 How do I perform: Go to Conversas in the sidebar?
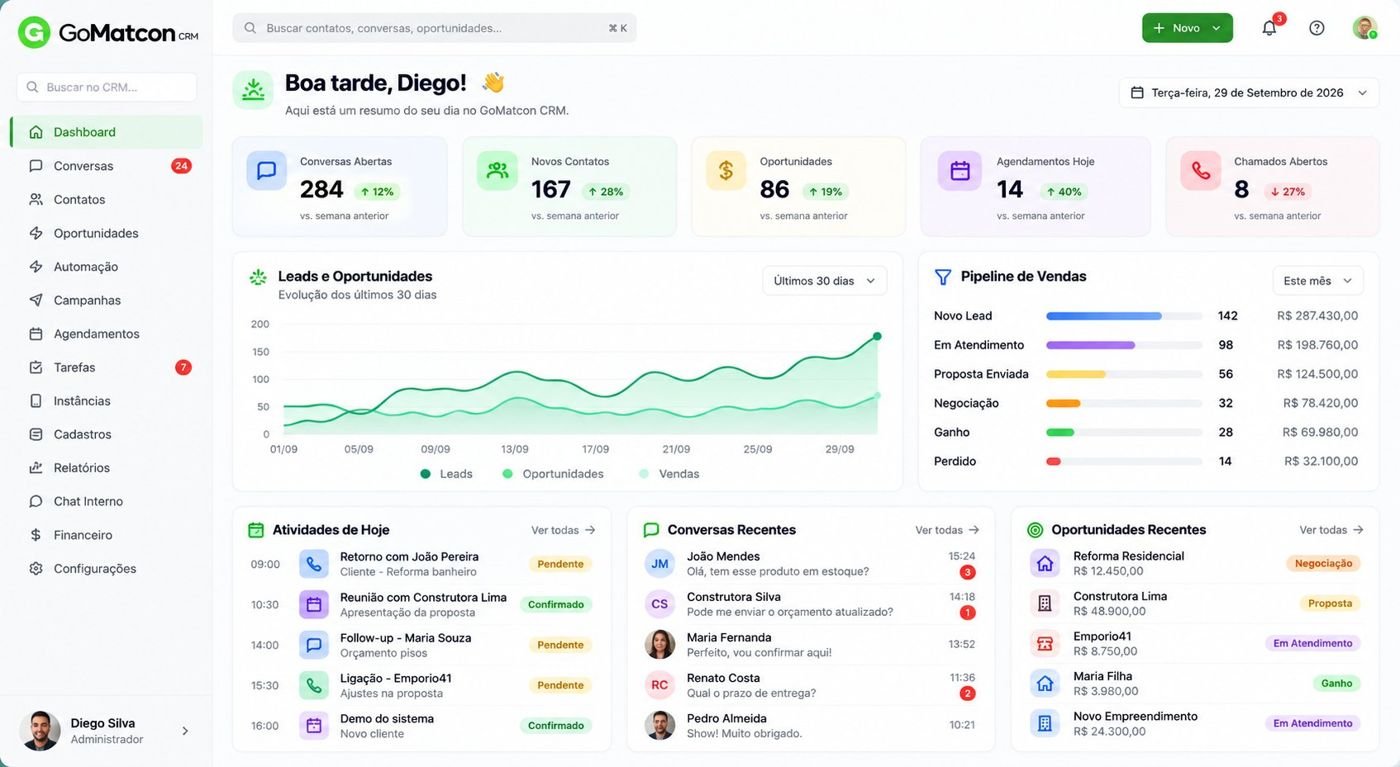[x=106, y=166]
